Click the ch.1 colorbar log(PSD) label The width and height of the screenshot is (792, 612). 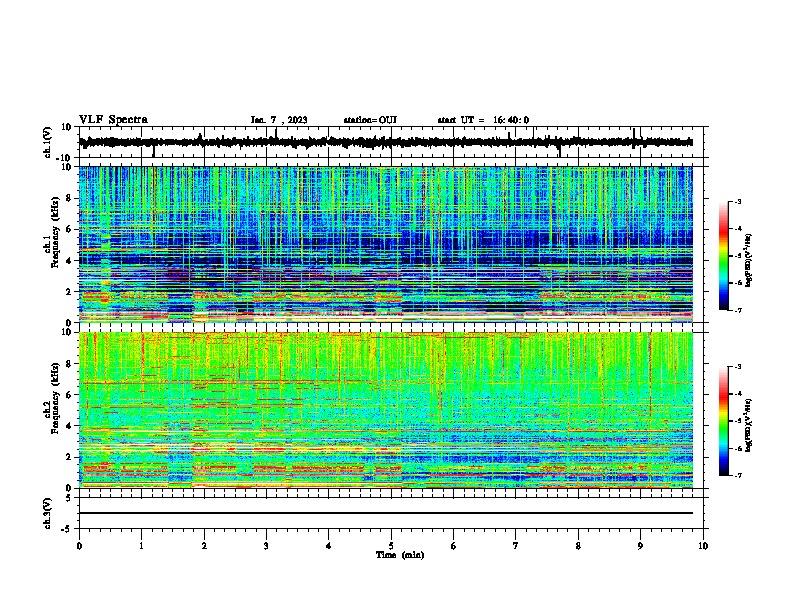coord(749,261)
